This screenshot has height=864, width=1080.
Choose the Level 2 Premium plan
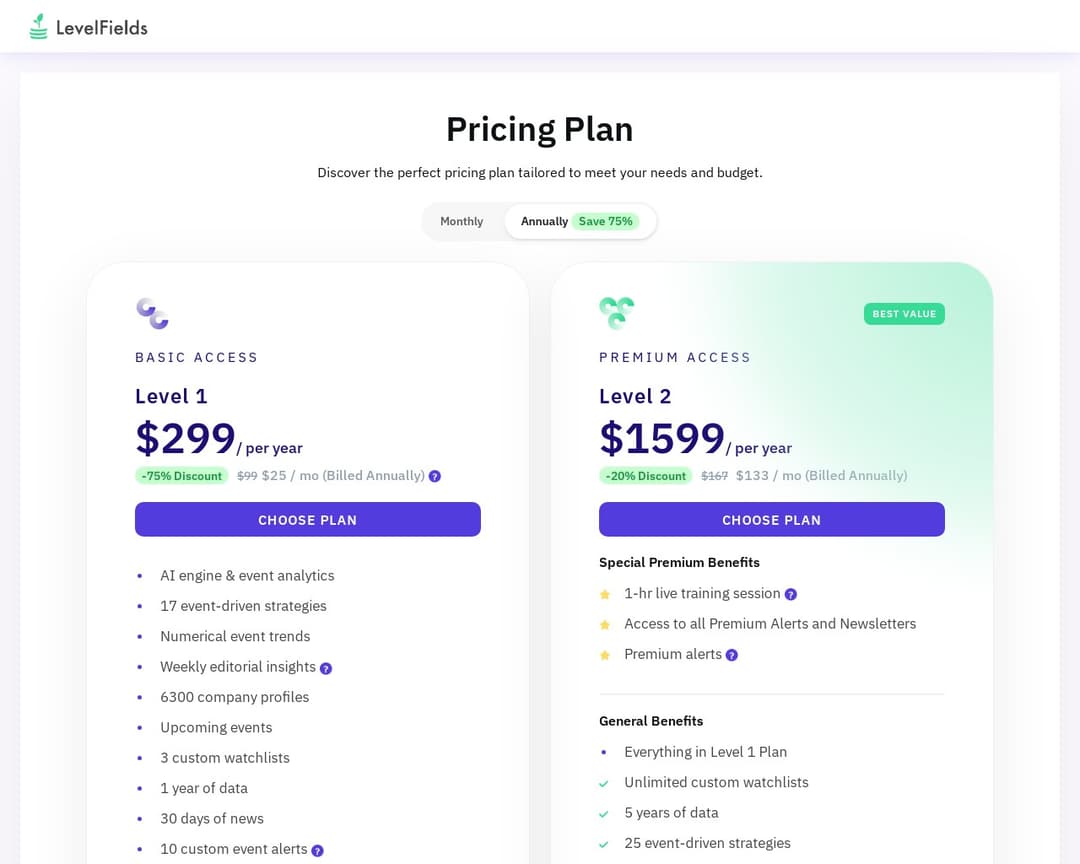tap(771, 520)
